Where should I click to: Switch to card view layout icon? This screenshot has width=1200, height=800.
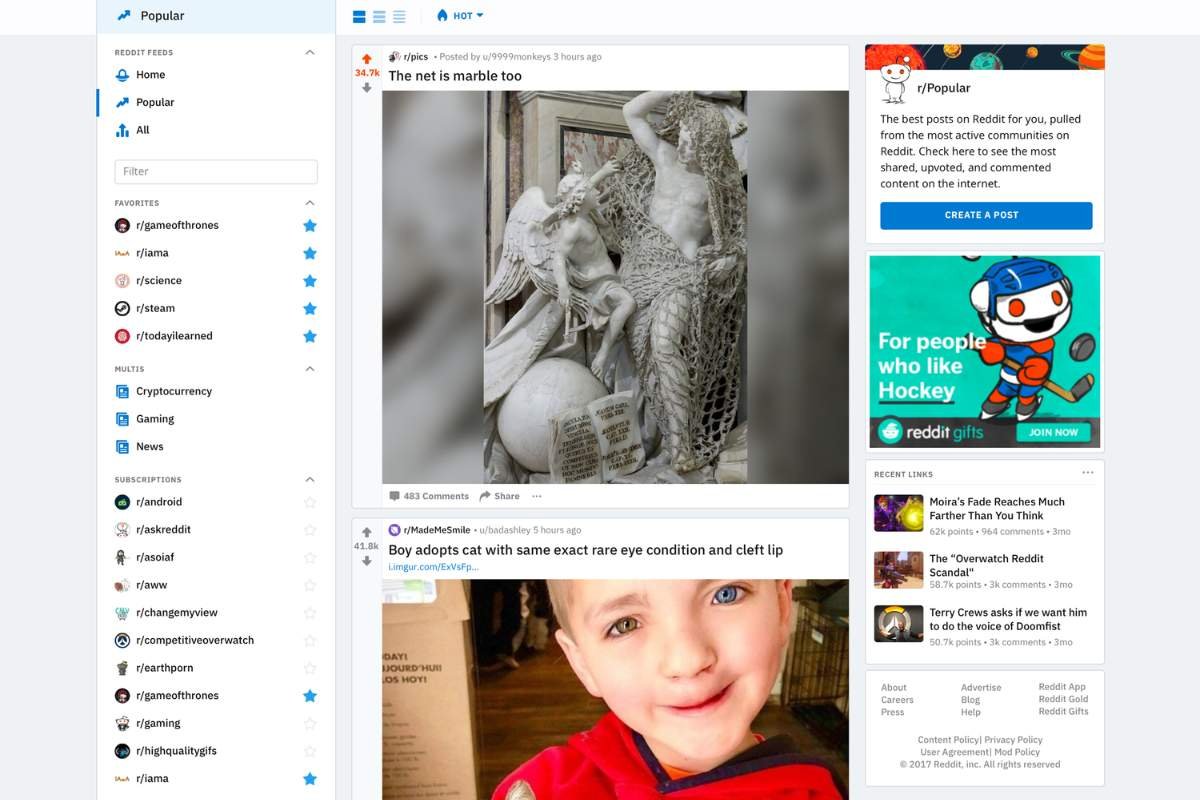(360, 17)
